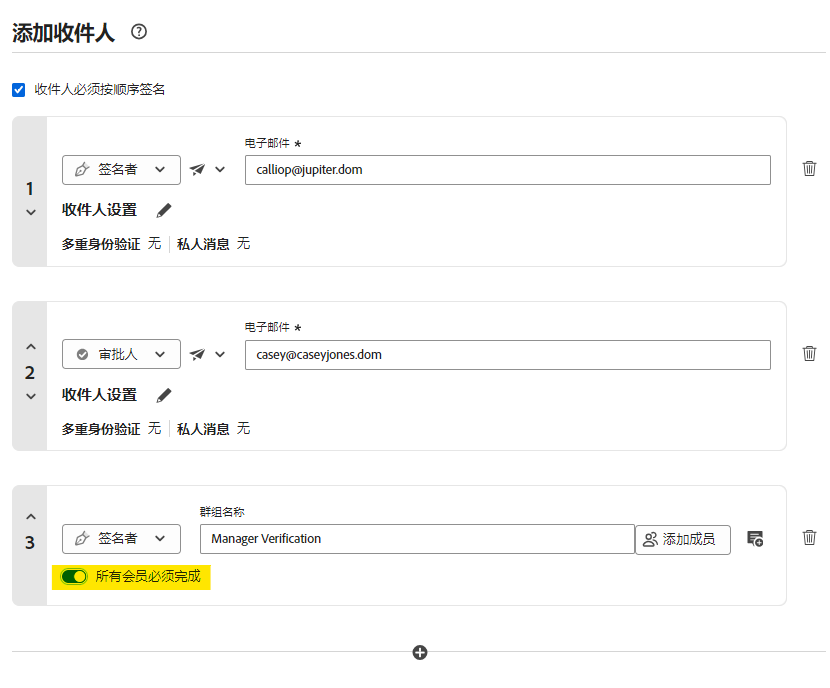Click the 添加成员 button for Manager Verification
The image size is (830, 688).
pyautogui.click(x=683, y=538)
